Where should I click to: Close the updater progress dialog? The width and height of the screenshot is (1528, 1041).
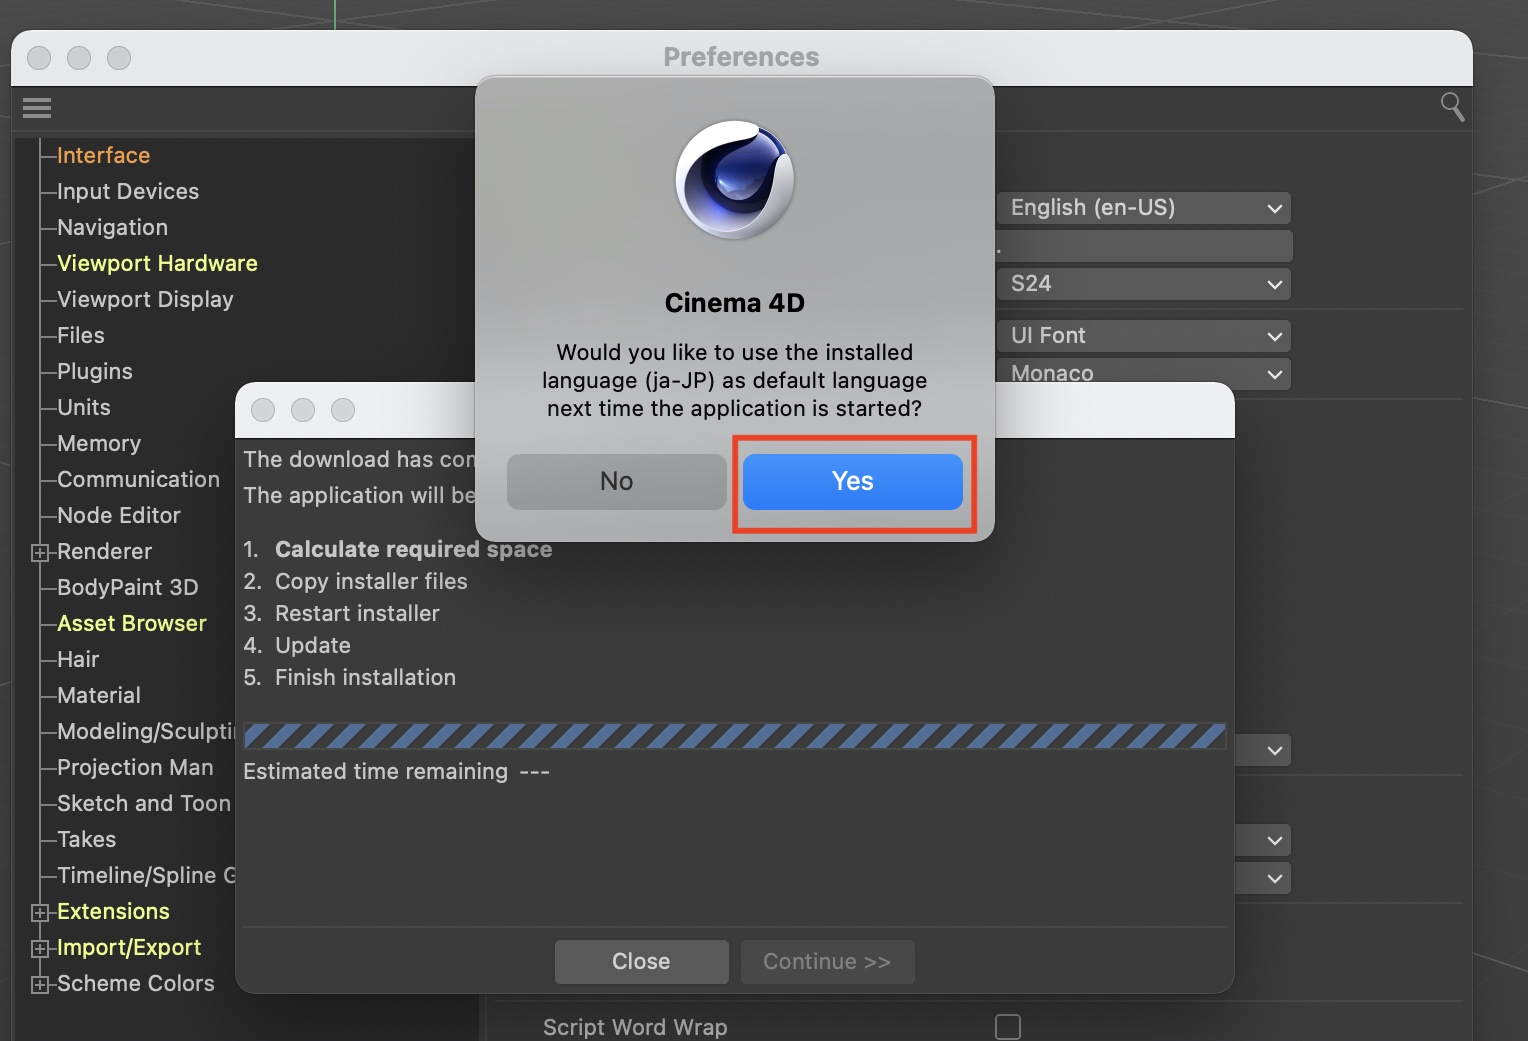coord(641,961)
